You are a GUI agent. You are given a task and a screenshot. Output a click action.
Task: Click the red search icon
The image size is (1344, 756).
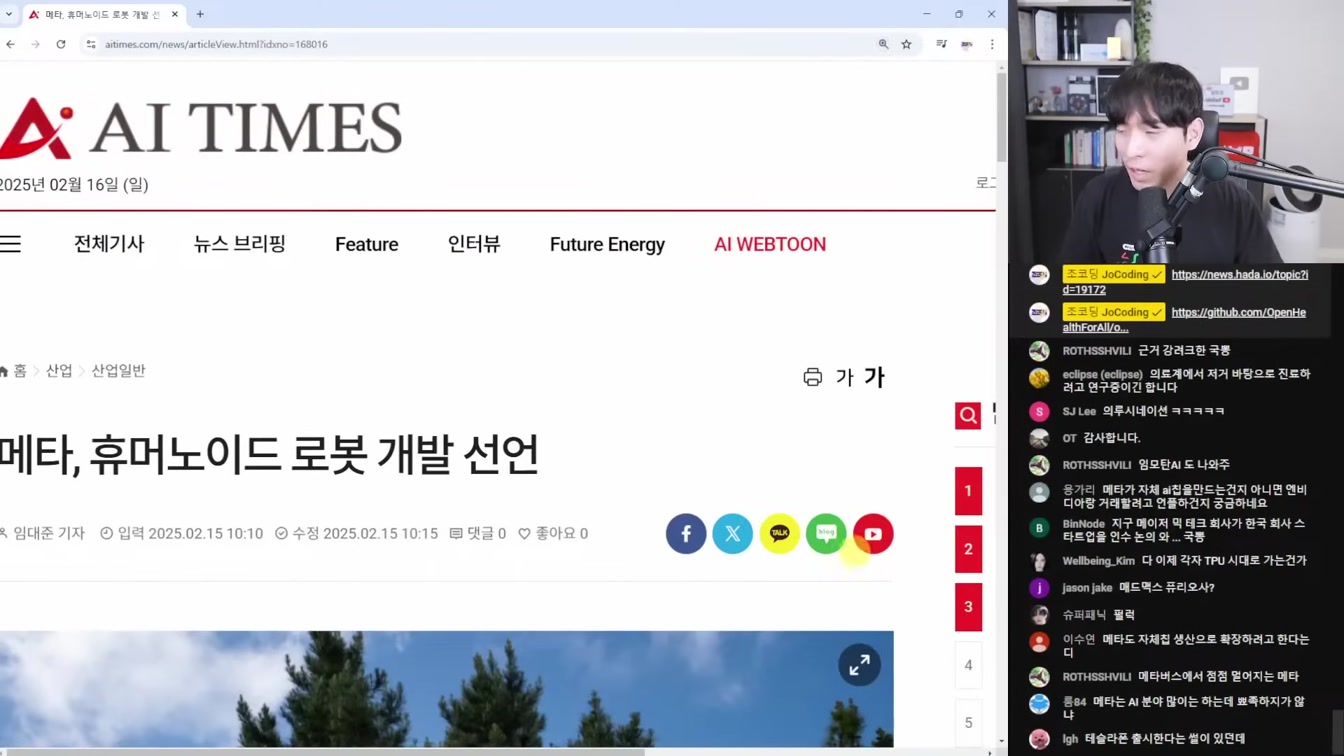click(x=968, y=415)
